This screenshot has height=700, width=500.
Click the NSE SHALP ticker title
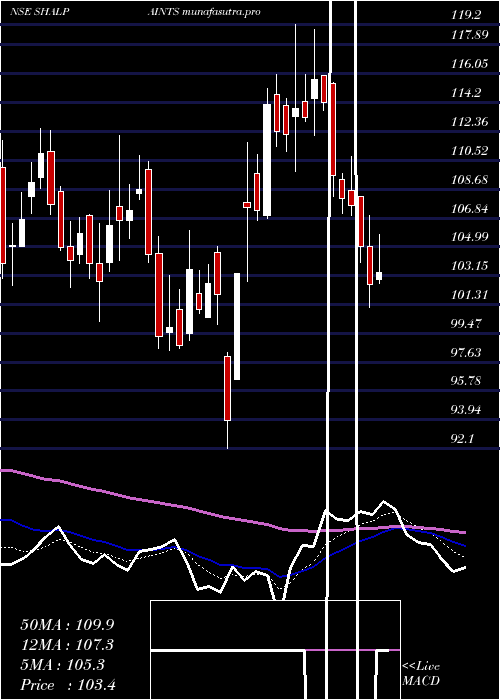(39, 12)
